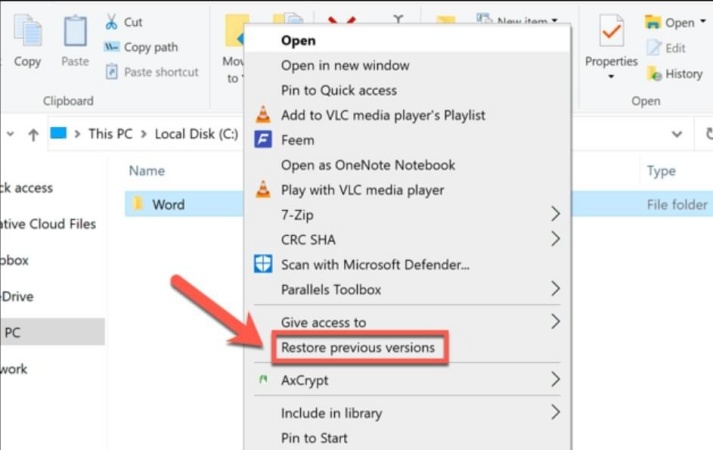Expand the AxCrypt submenu arrow
Image resolution: width=713 pixels, height=450 pixels.
[555, 379]
